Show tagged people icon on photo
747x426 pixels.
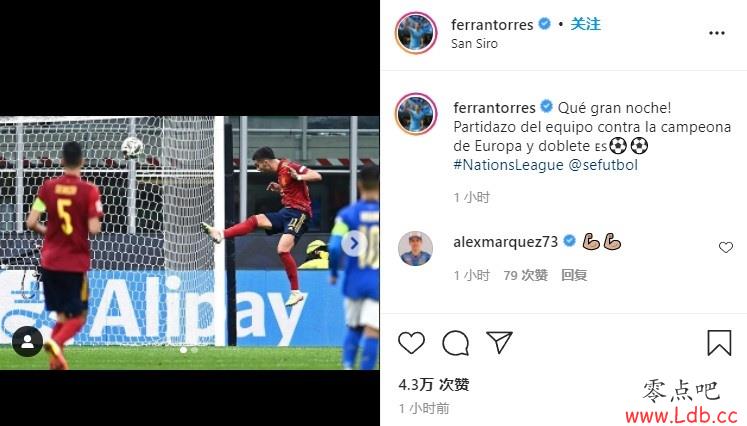[x=28, y=341]
